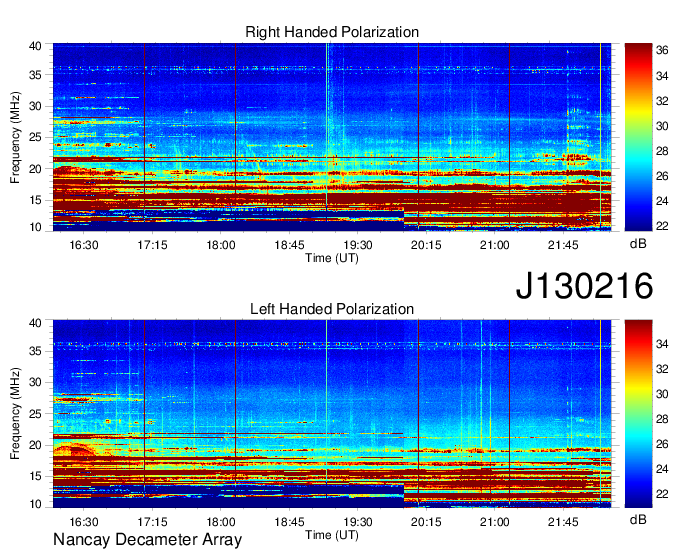The height and width of the screenshot is (552, 680).
Task: Click the 21:45 tick label on the lower plot
Action: (x=563, y=522)
